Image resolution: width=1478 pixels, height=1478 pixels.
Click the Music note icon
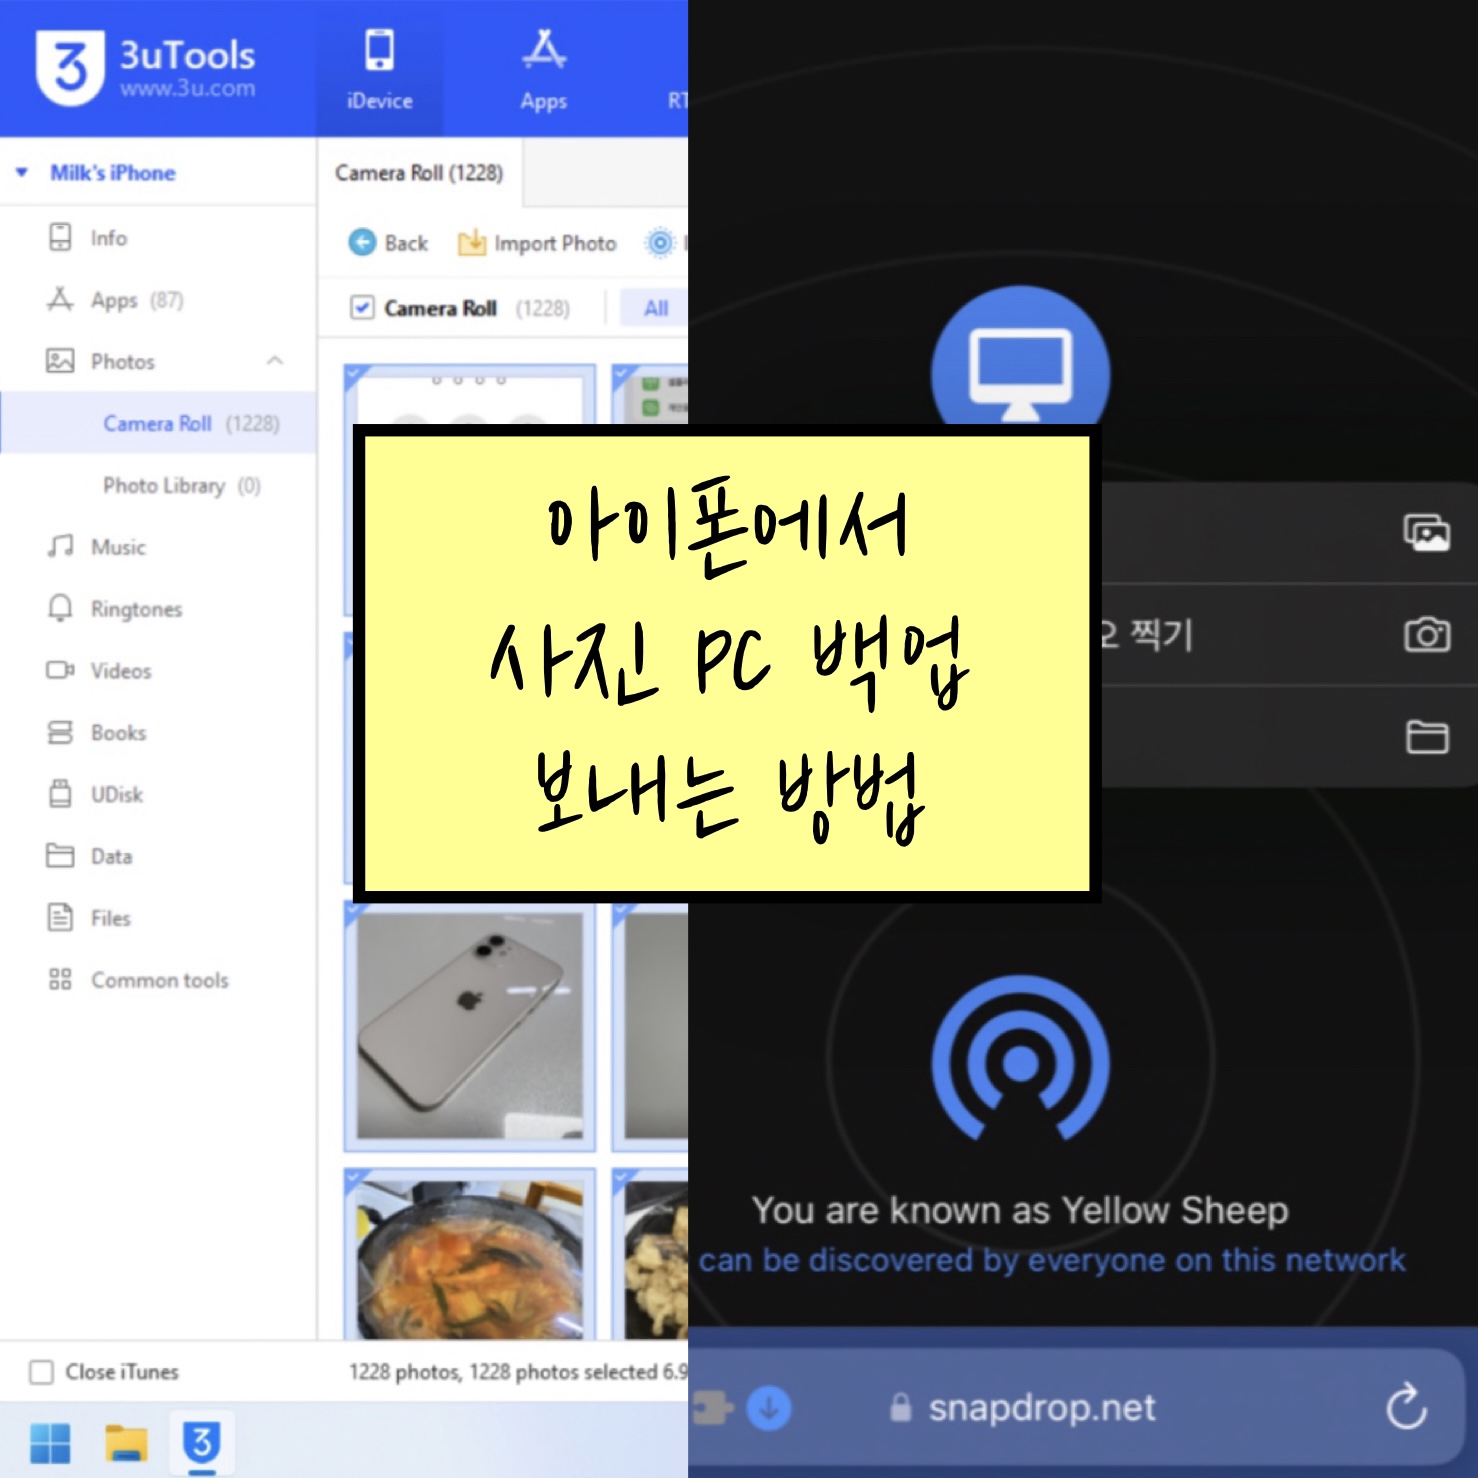click(60, 546)
